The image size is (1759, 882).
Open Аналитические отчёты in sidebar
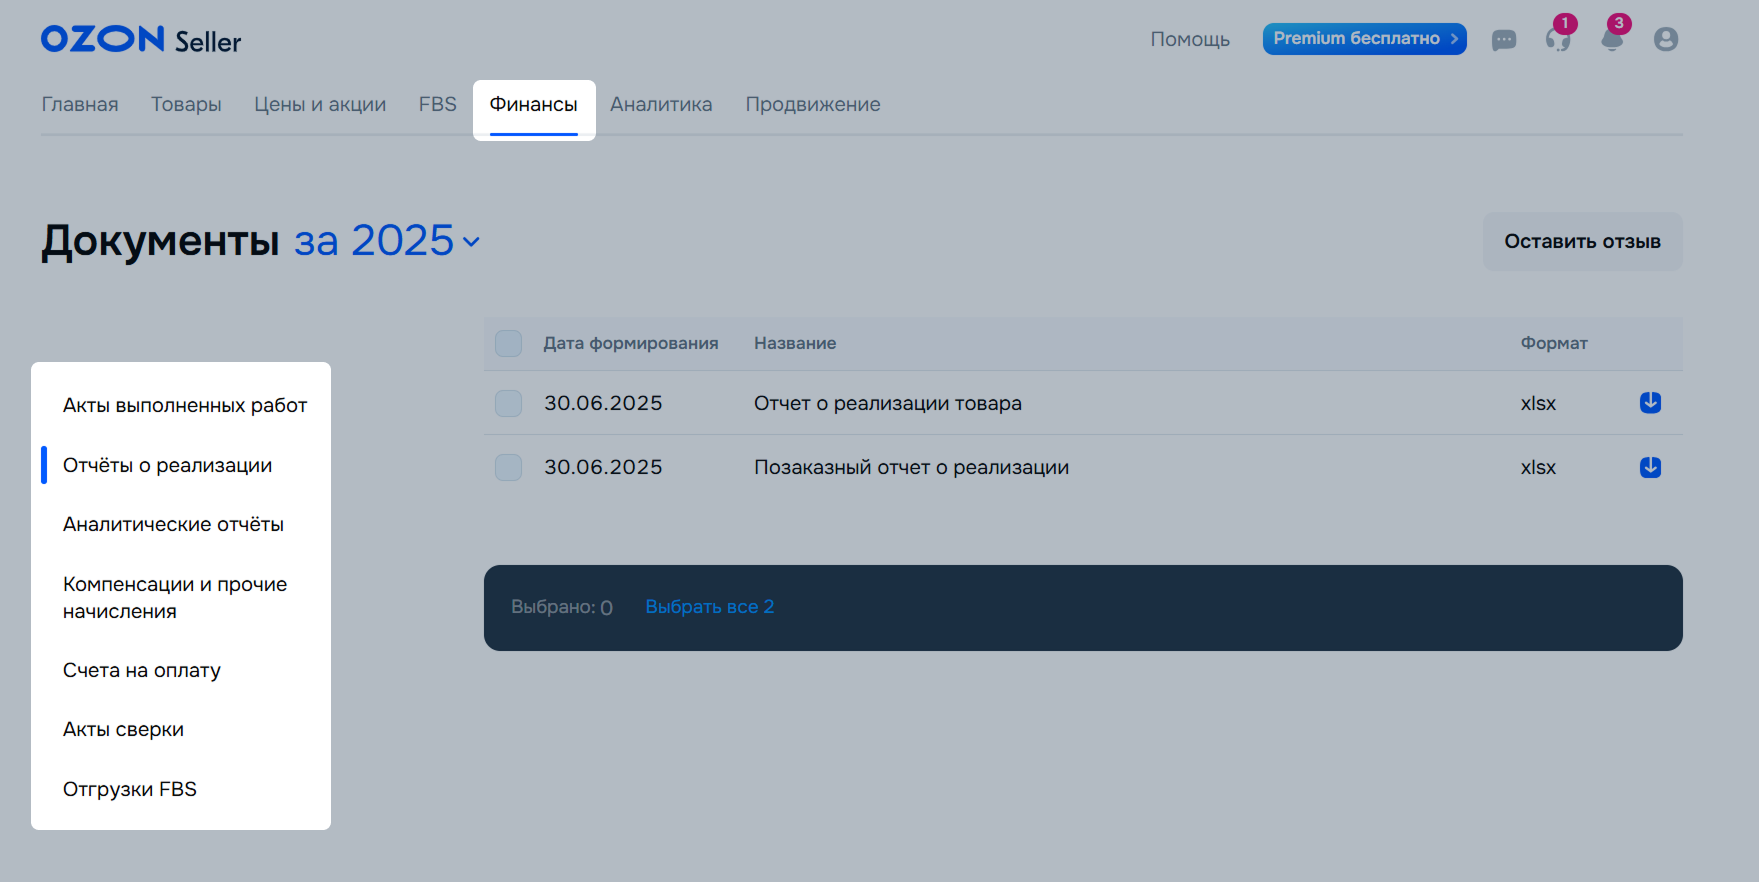(x=173, y=524)
